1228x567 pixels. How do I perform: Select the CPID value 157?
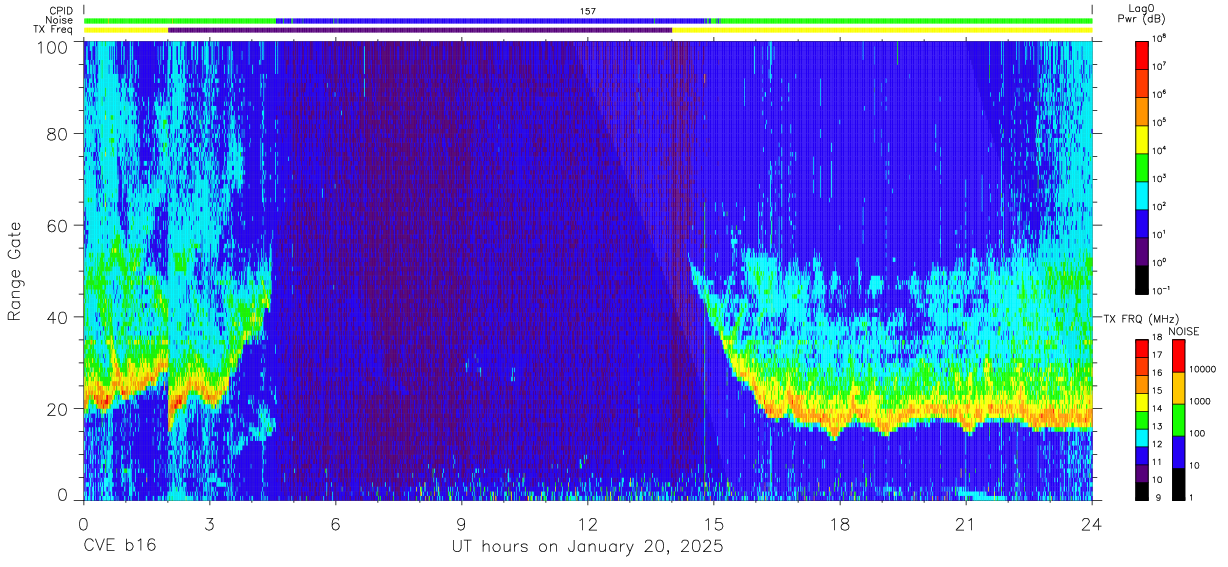coord(588,10)
